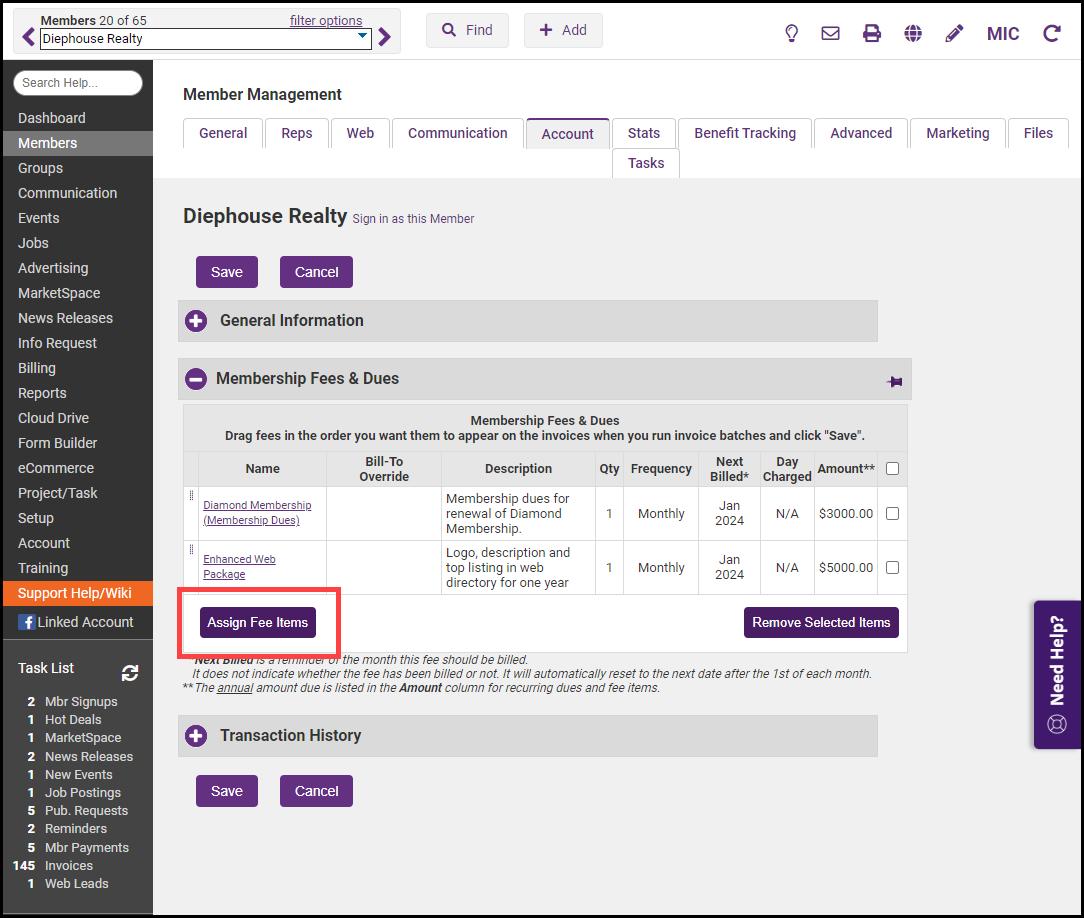This screenshot has width=1084, height=918.
Task: Click the printer icon
Action: tap(872, 33)
